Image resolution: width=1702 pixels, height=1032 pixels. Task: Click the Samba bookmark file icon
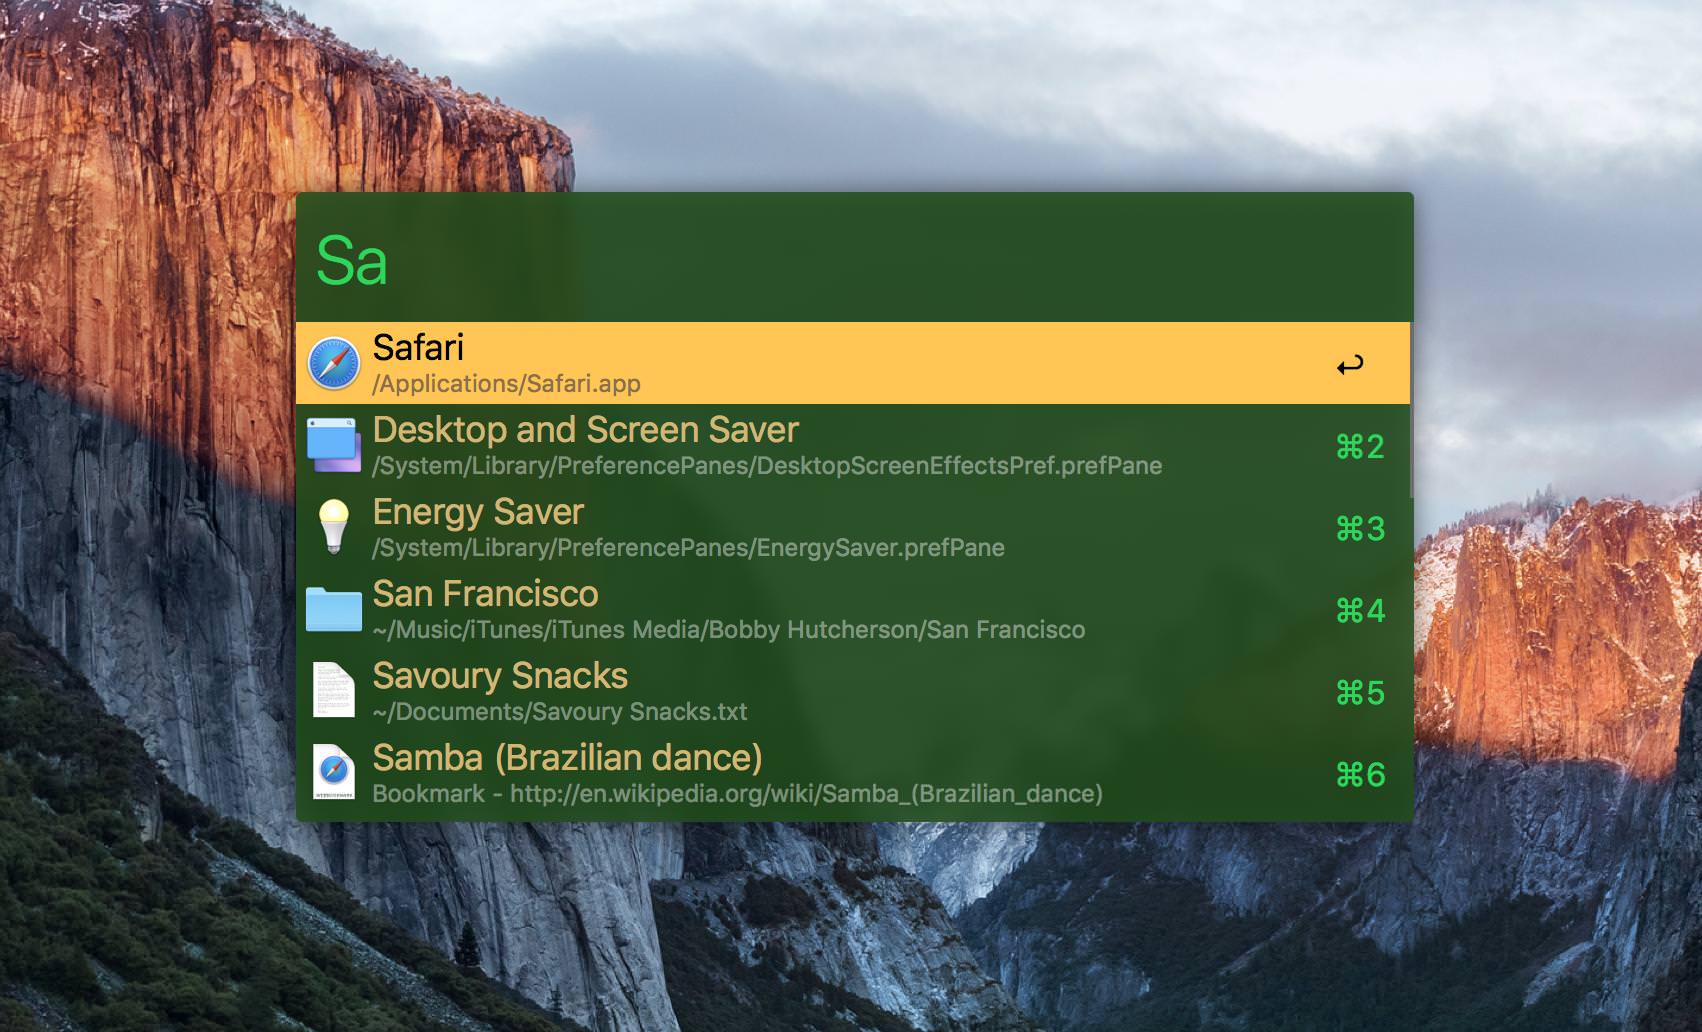tap(333, 773)
